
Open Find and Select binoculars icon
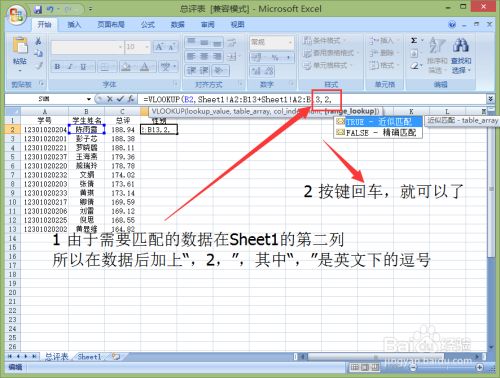click(461, 45)
